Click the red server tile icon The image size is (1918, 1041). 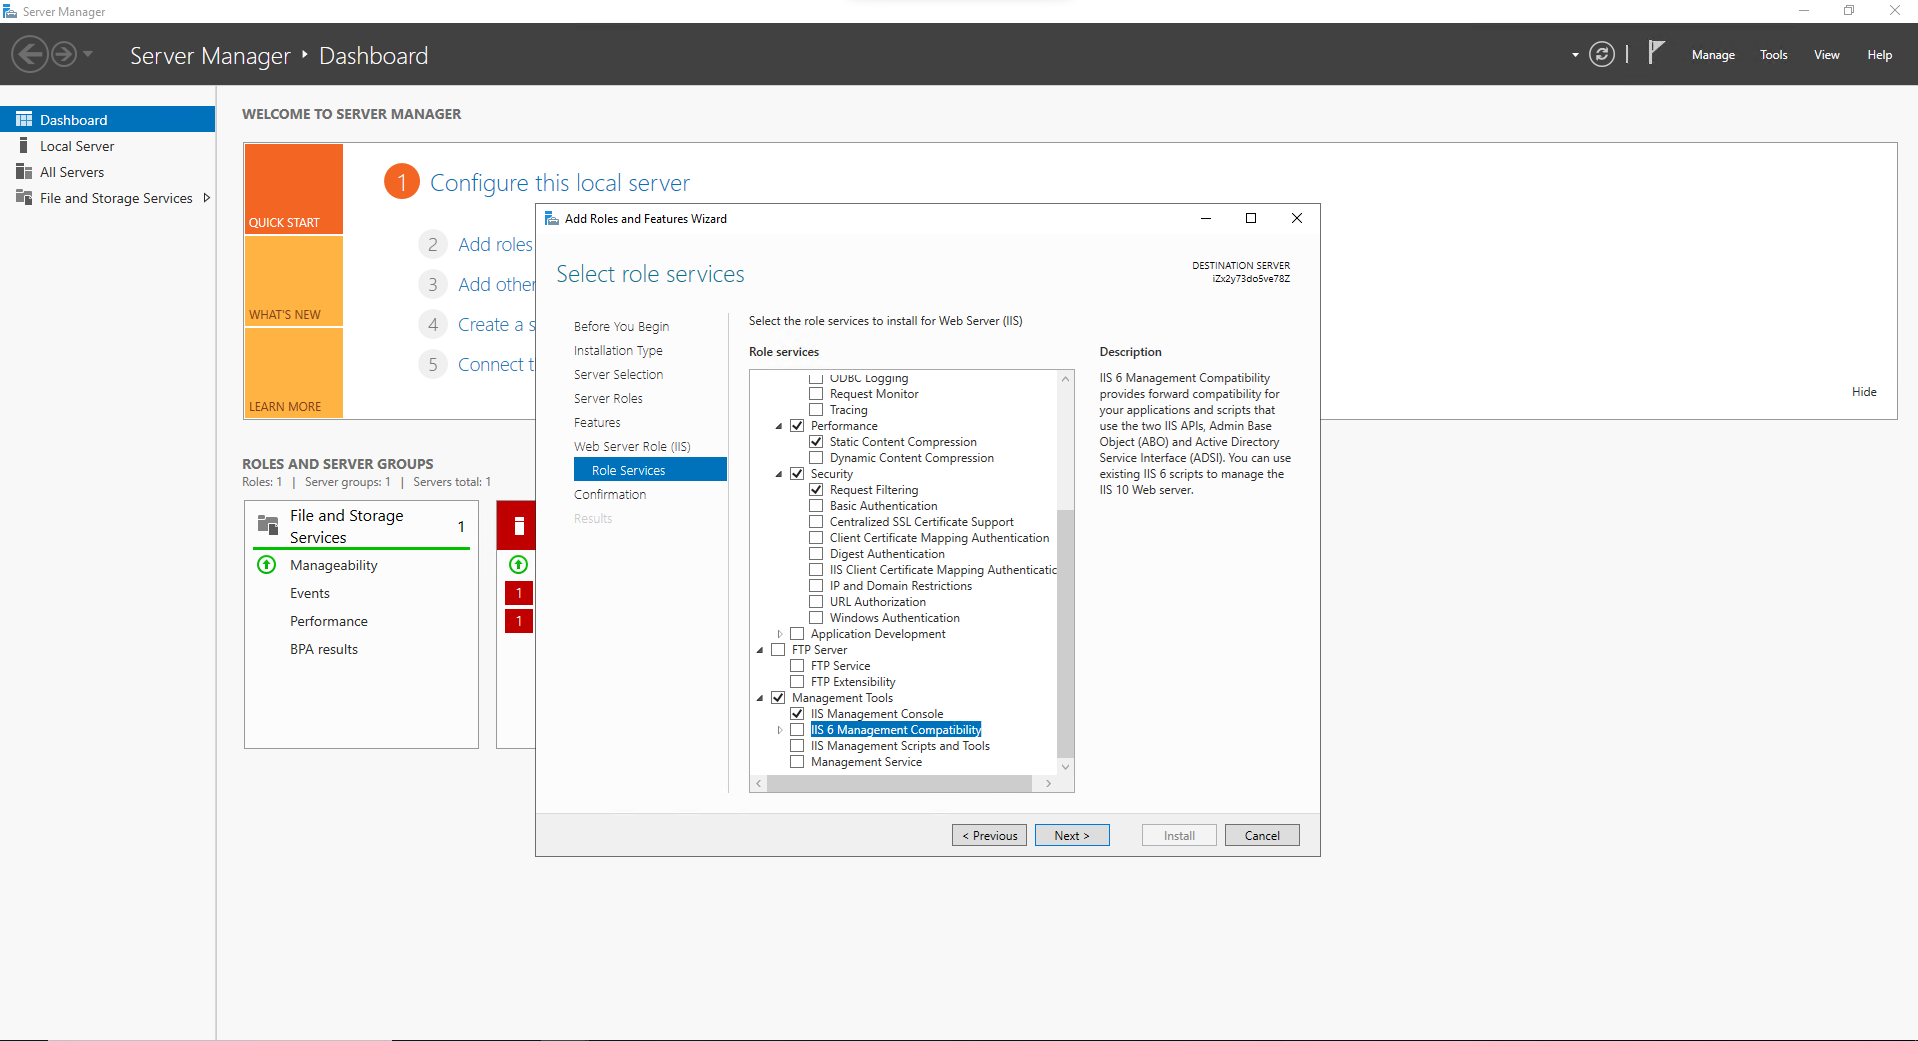[518, 526]
